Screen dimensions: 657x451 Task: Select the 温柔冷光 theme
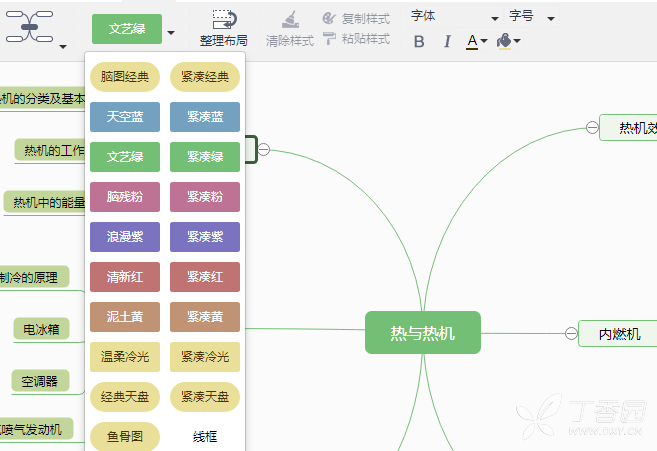[x=125, y=357]
